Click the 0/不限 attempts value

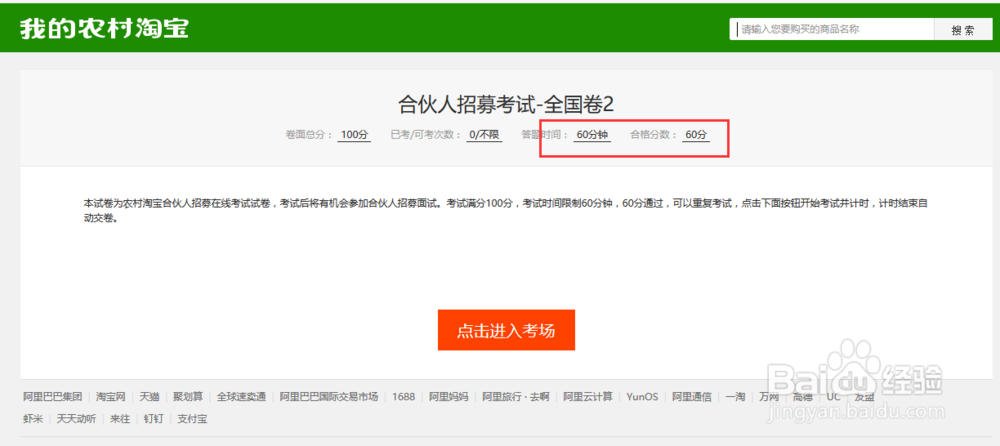point(484,135)
